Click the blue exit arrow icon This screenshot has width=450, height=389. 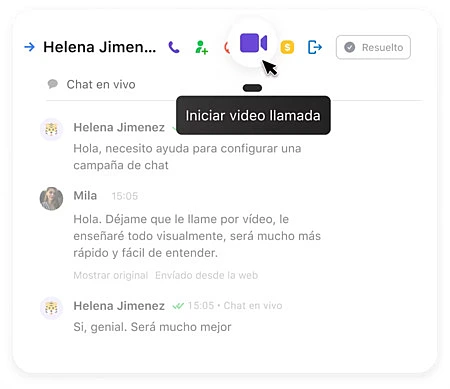pos(314,47)
